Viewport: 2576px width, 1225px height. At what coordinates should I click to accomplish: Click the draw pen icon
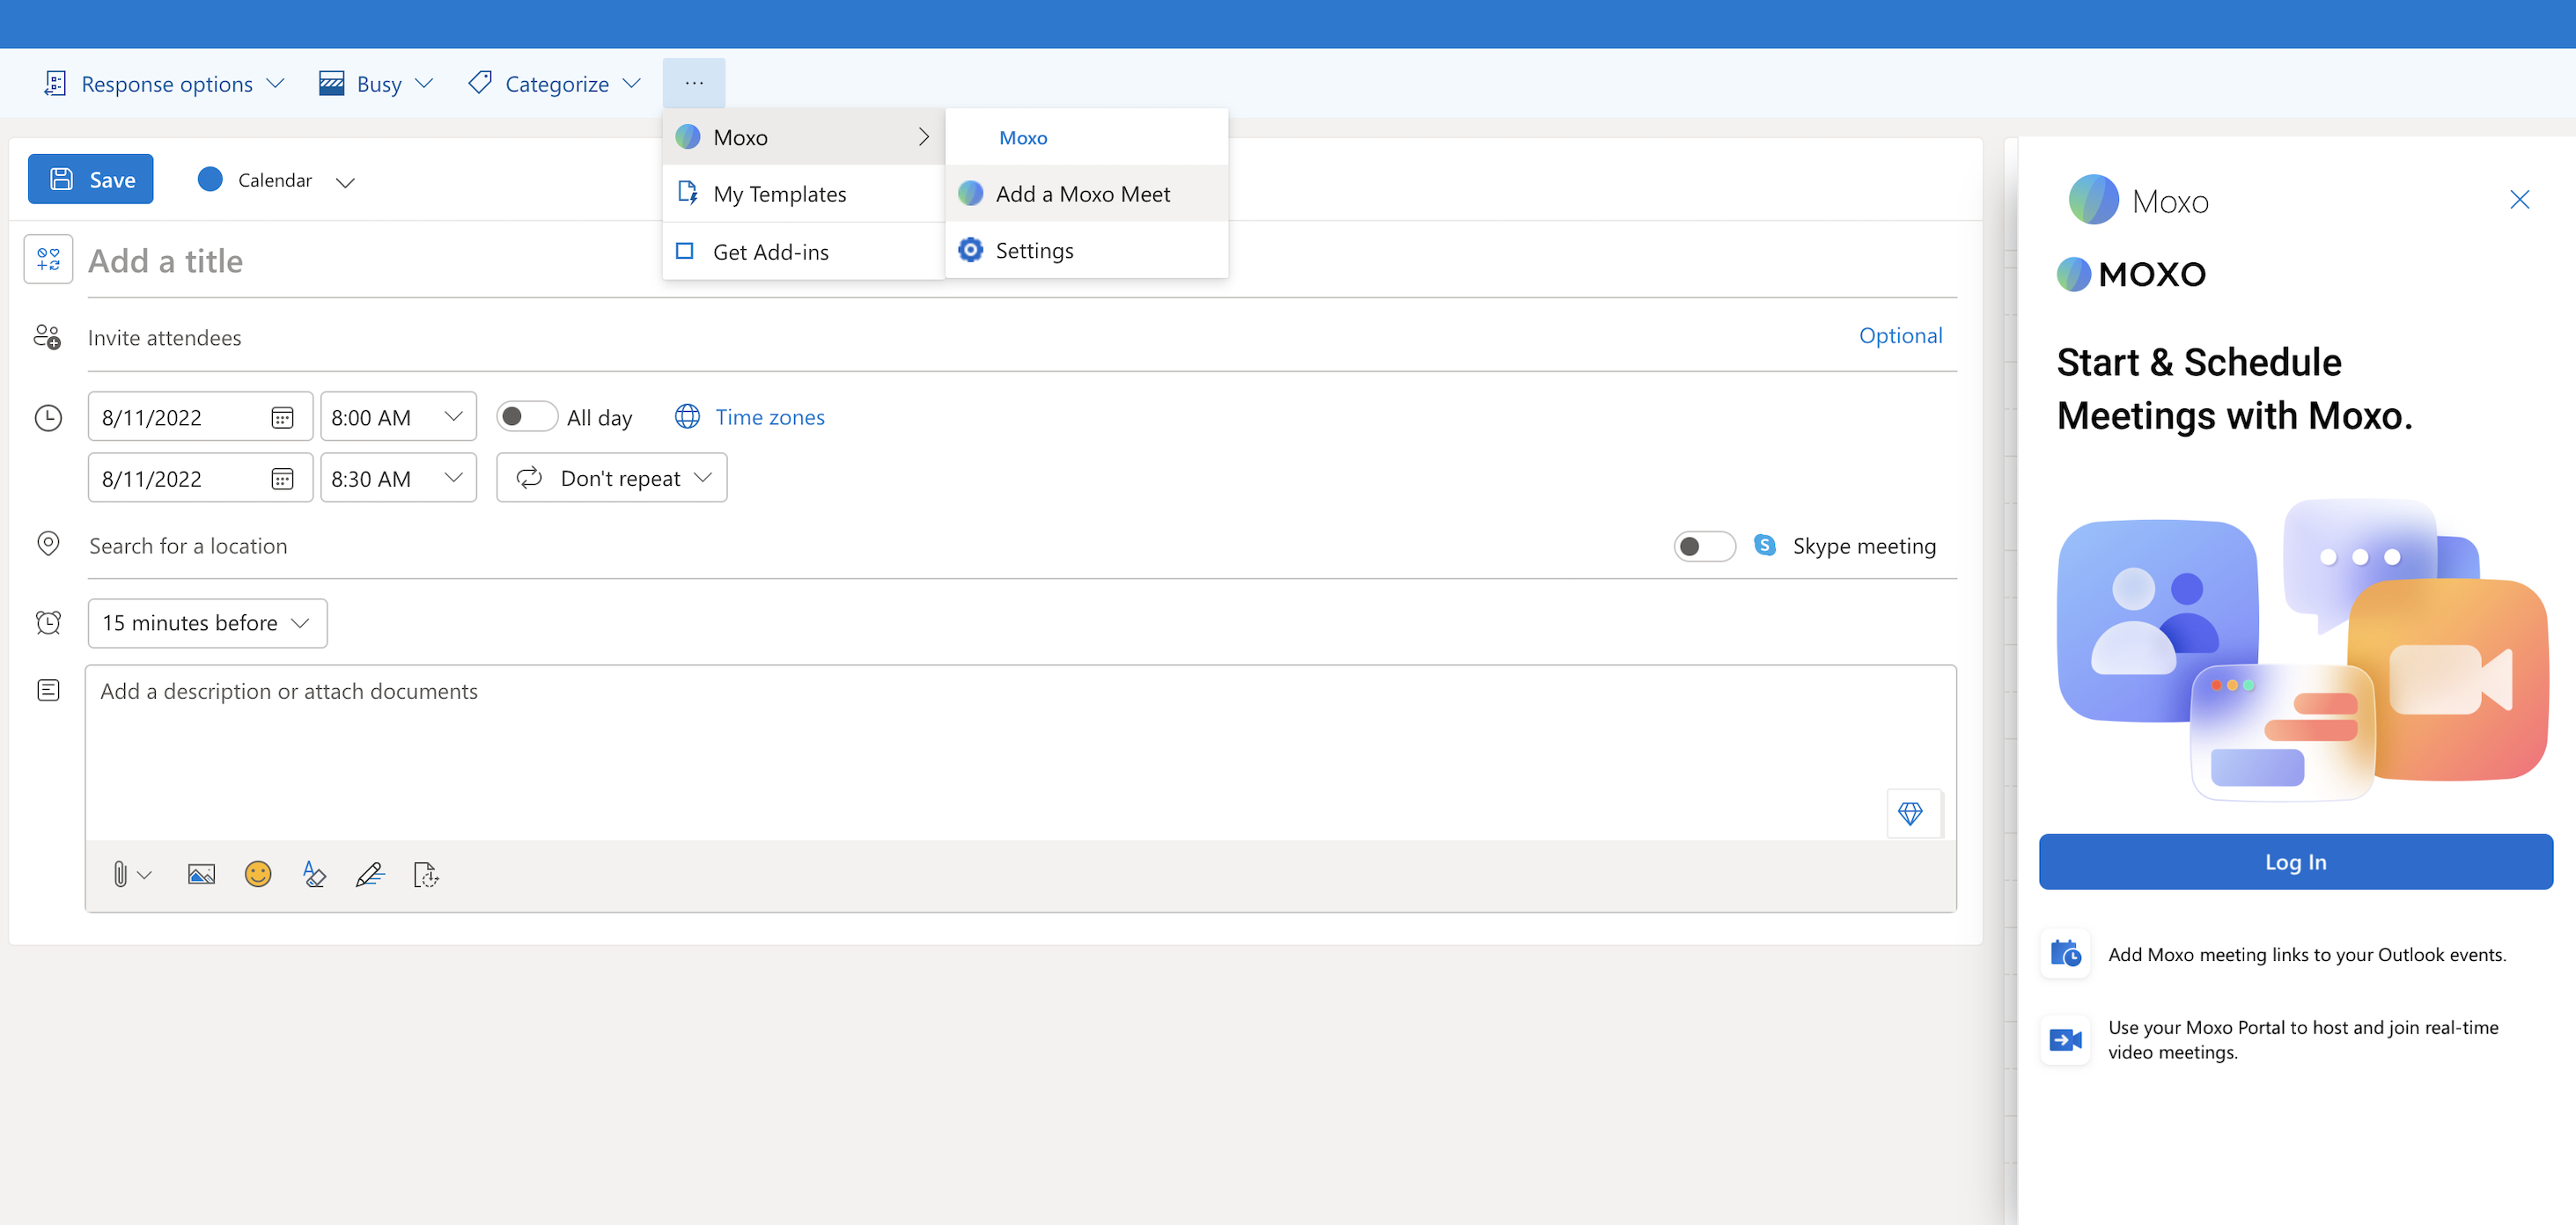[x=370, y=875]
